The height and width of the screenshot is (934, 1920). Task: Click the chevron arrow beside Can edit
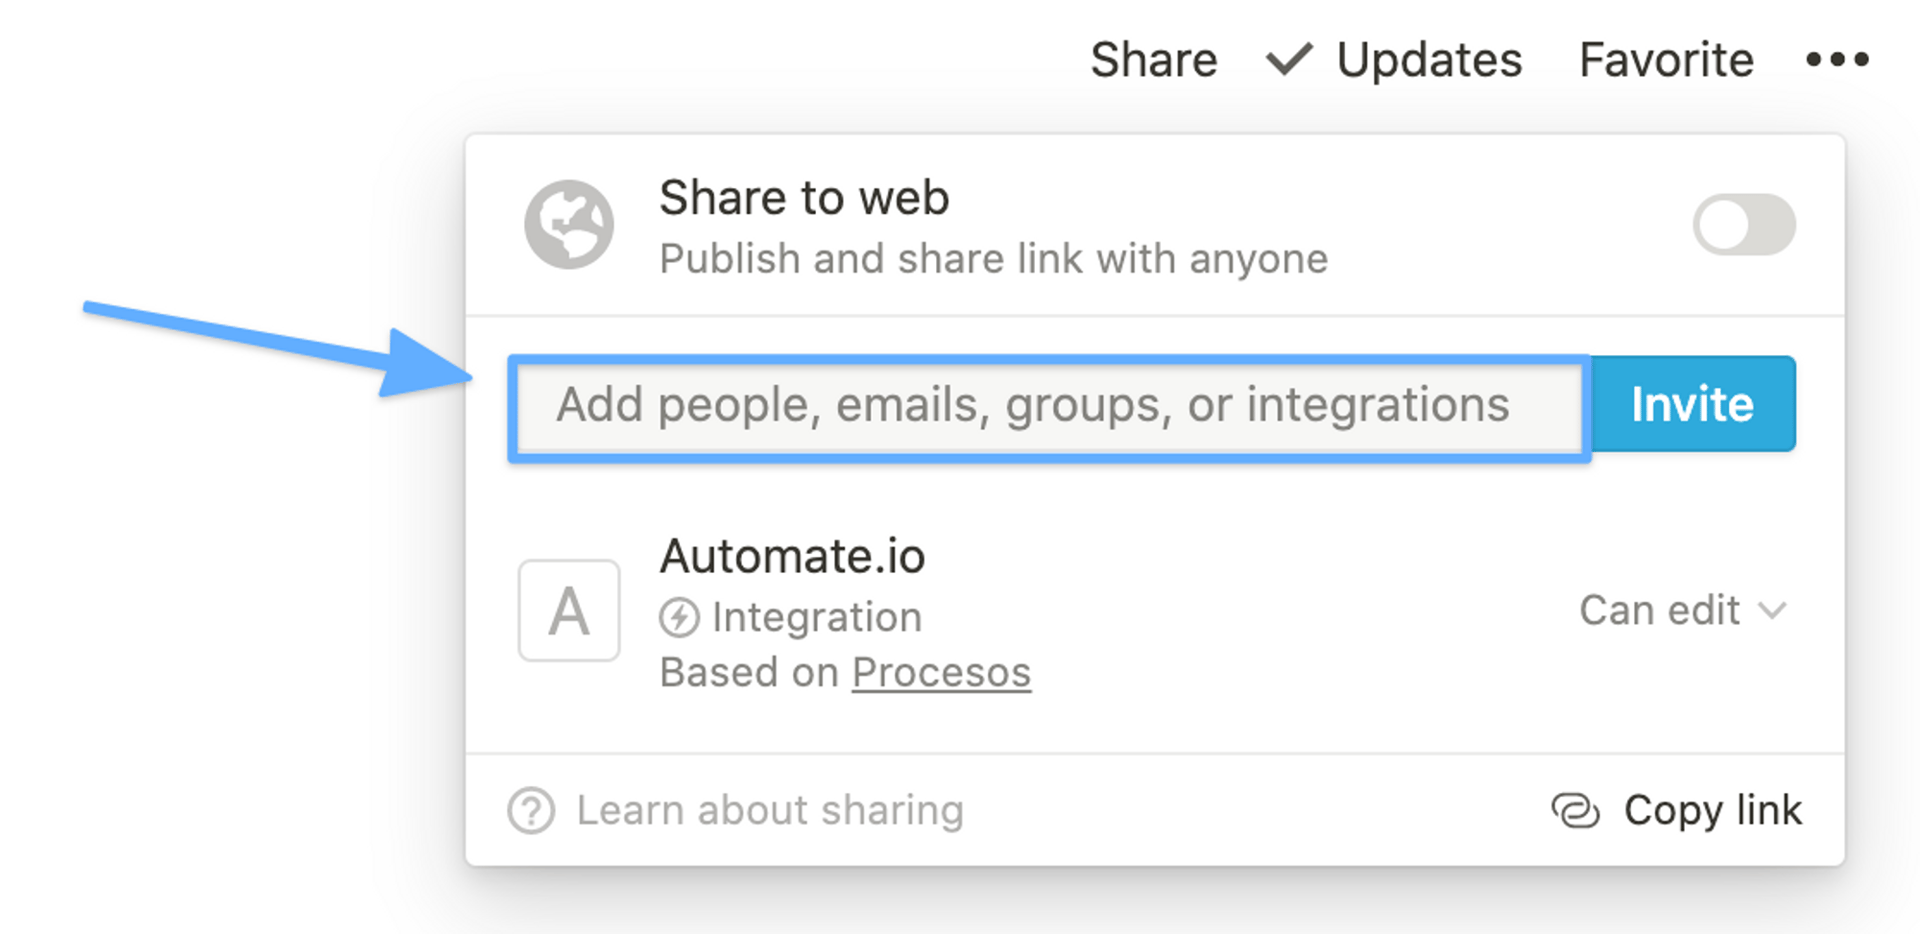1772,611
